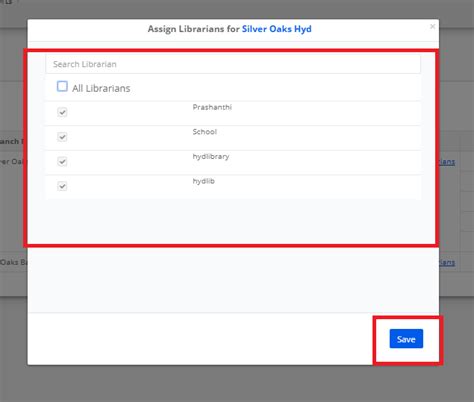Check the All Librarians checkbox
The width and height of the screenshot is (474, 402).
coord(62,86)
